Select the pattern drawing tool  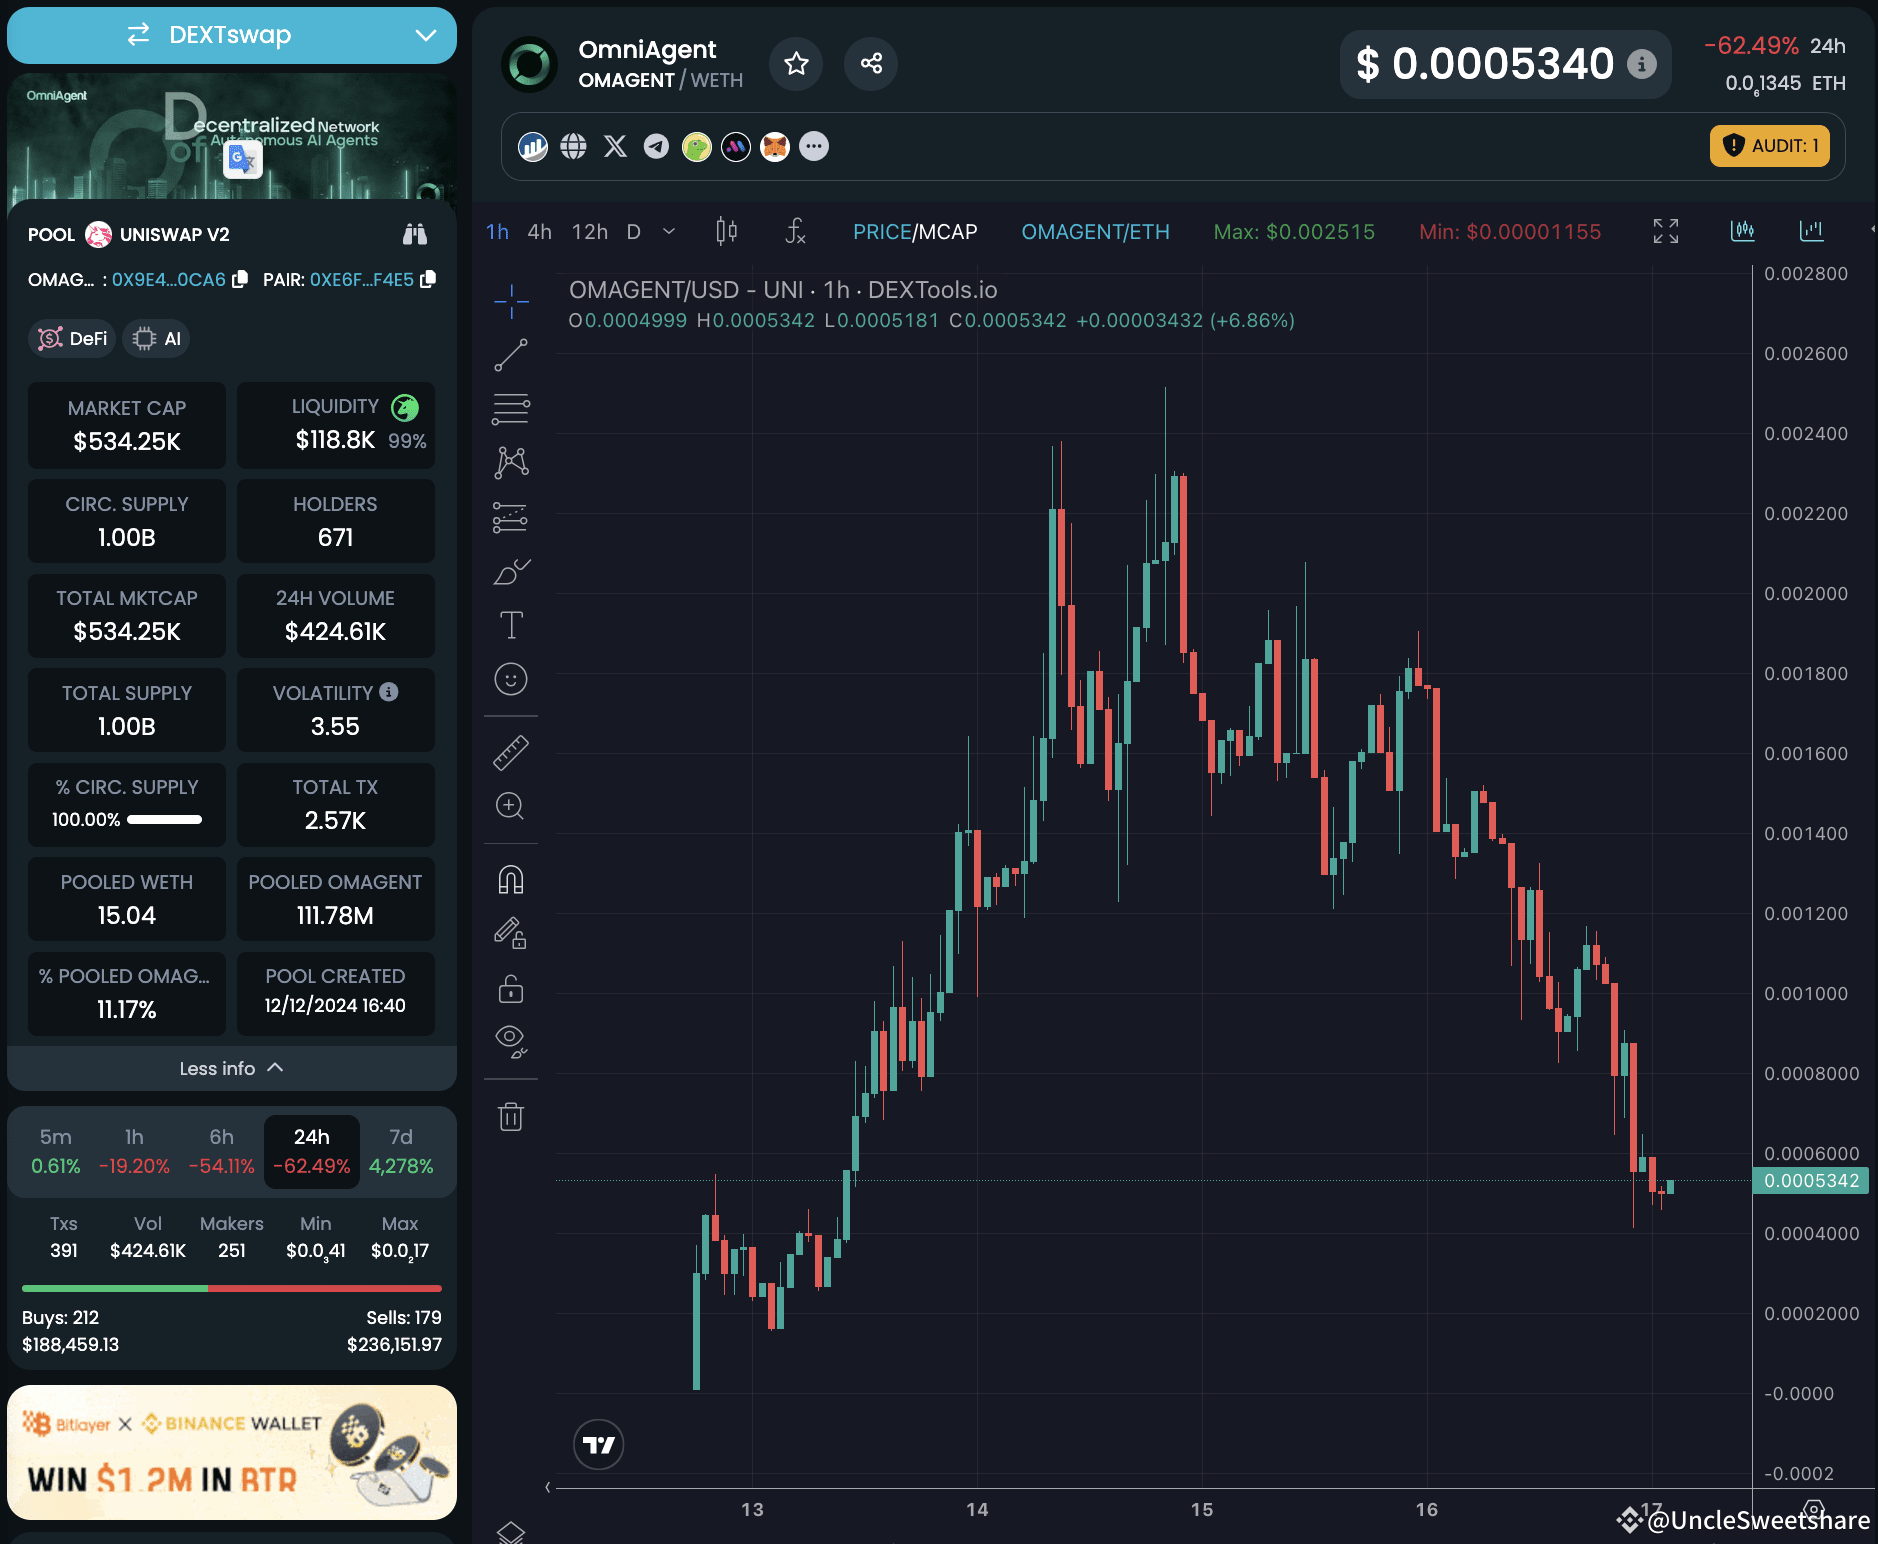(511, 462)
